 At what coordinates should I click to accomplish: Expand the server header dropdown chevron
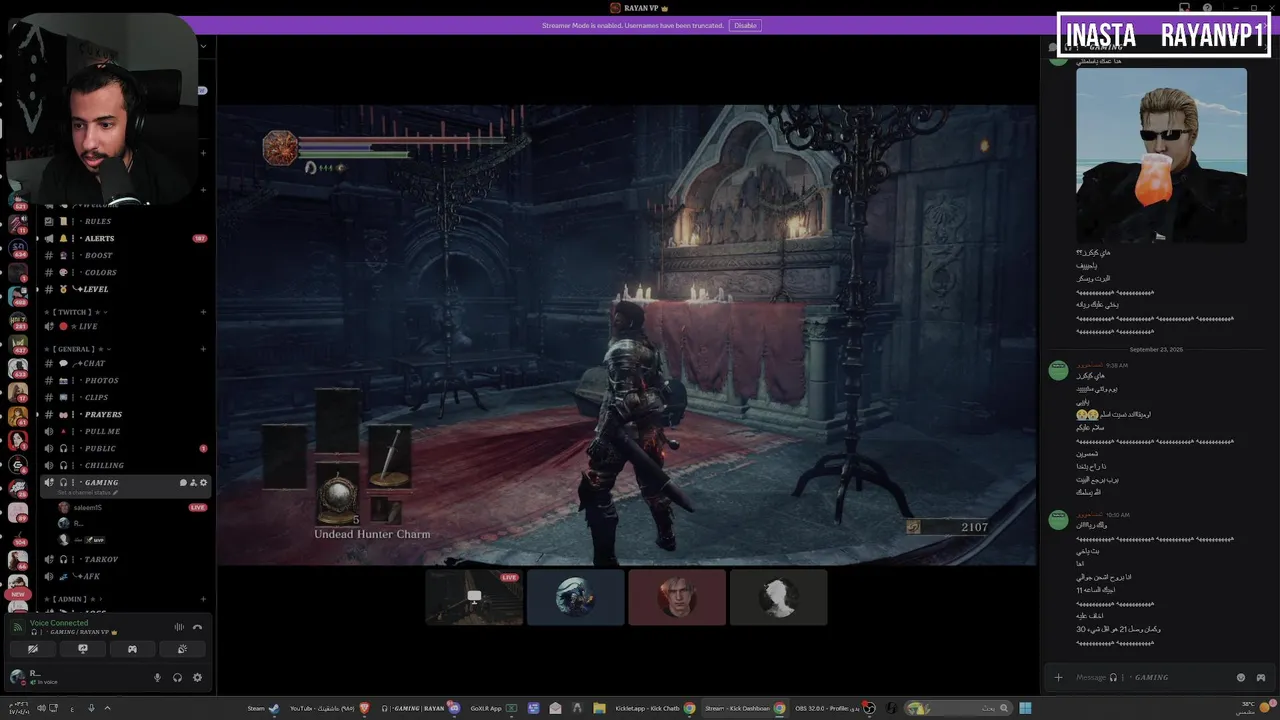[x=203, y=45]
